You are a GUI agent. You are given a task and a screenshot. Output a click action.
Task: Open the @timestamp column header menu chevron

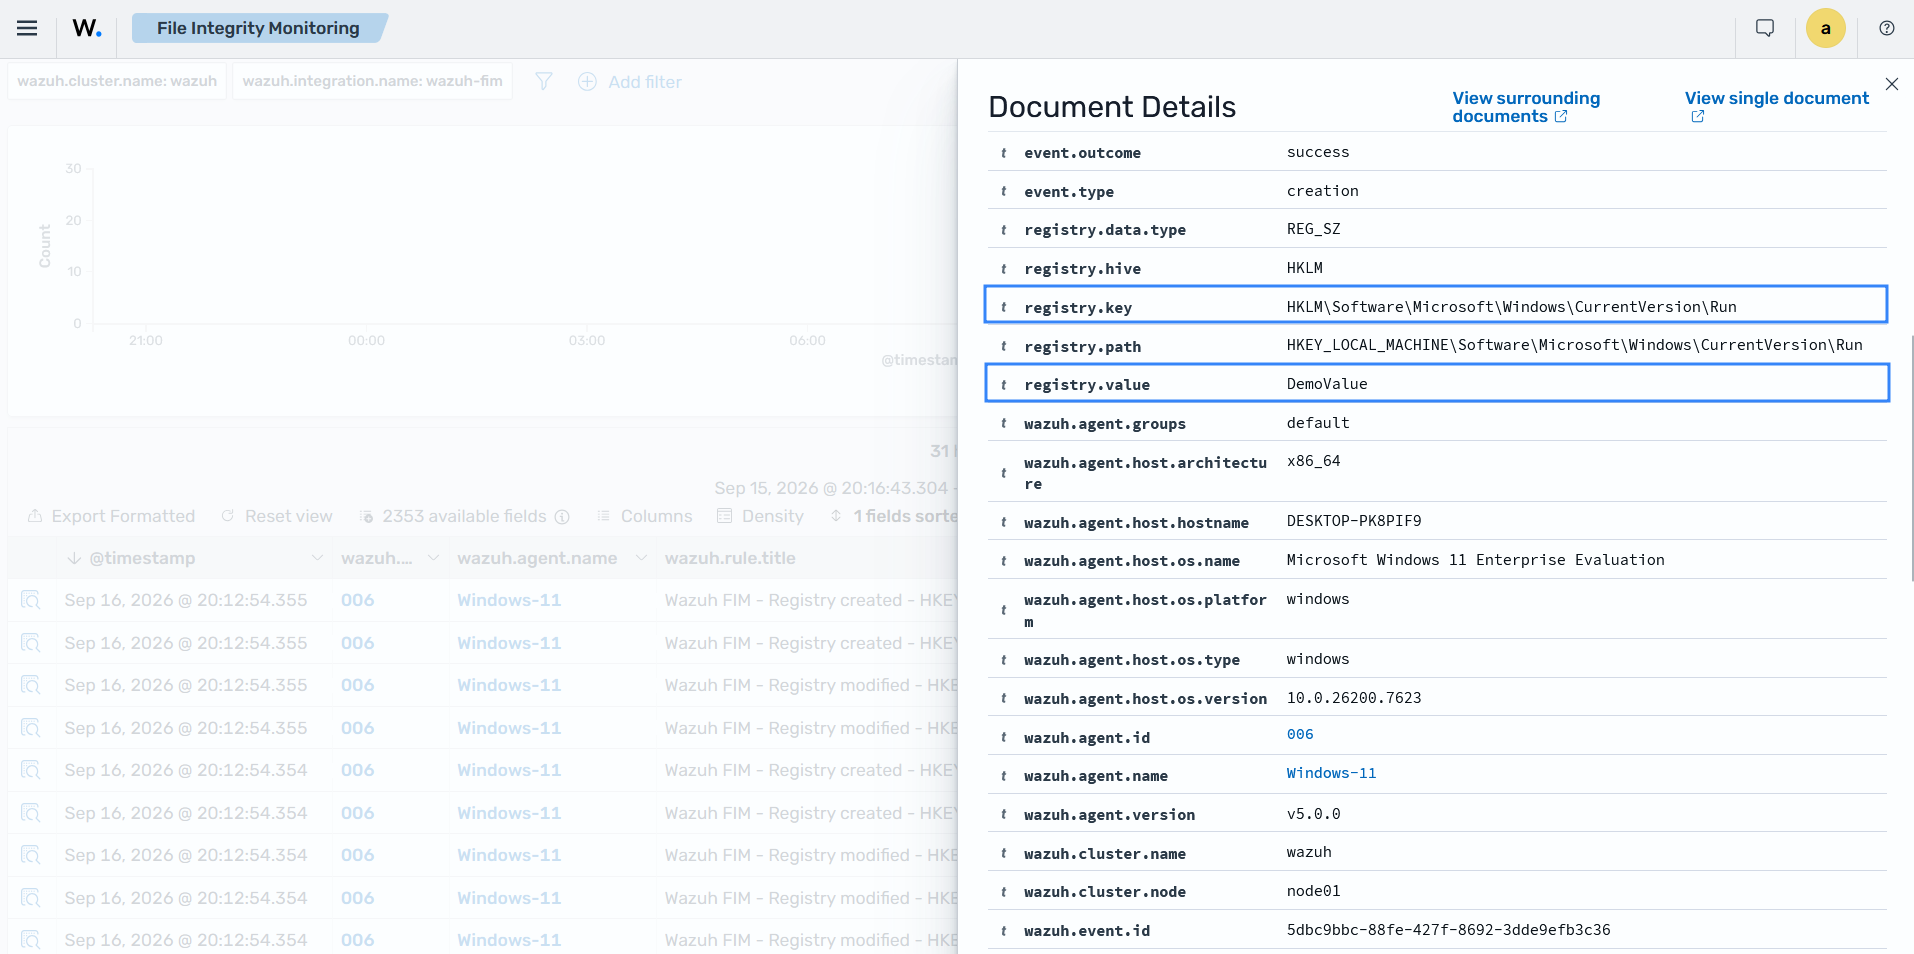317,558
